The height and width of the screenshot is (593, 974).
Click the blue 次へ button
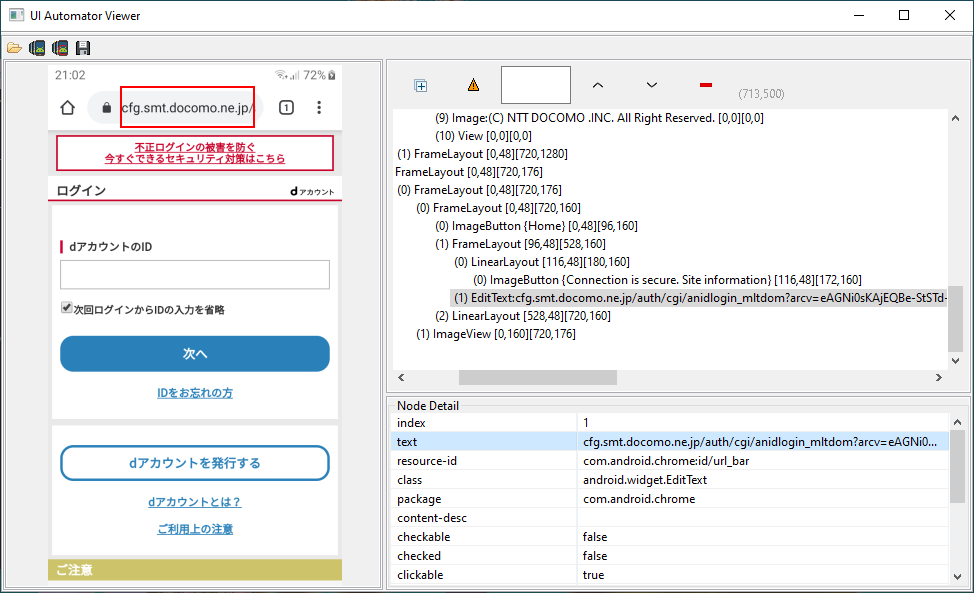pyautogui.click(x=195, y=353)
